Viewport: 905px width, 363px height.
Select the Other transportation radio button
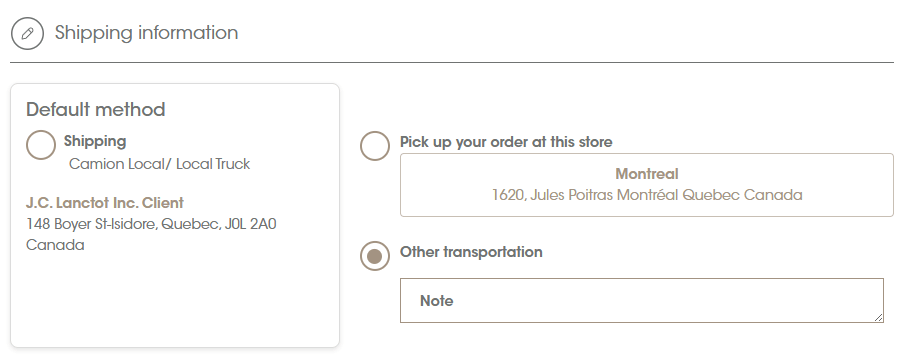(375, 256)
